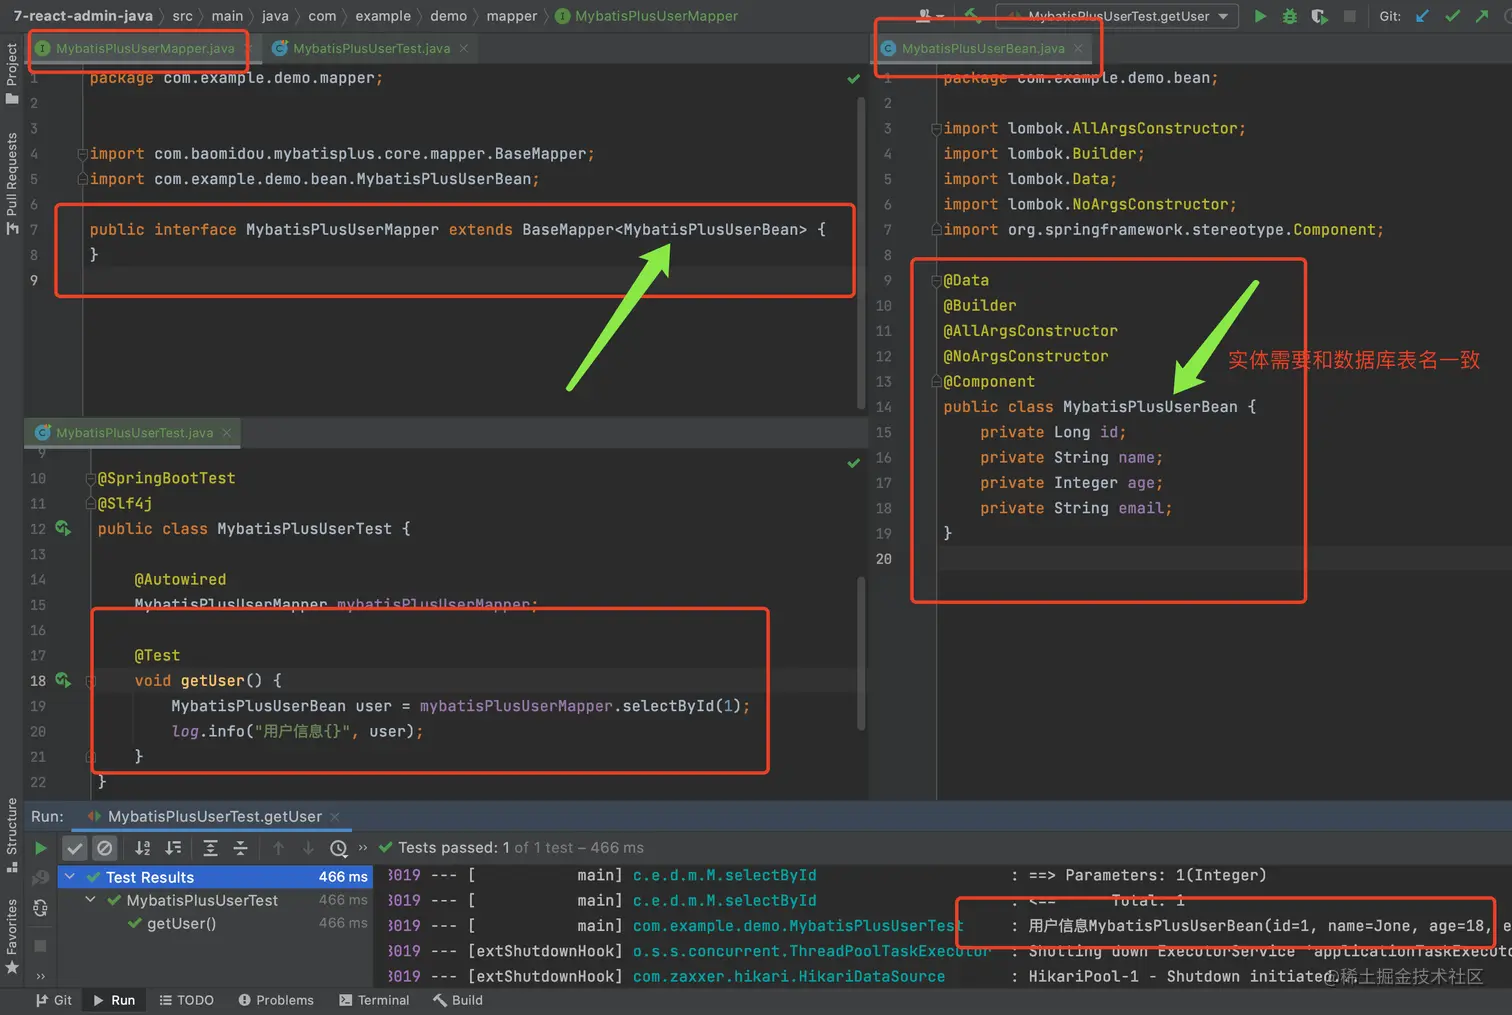Rerun tests with green play in Run panel
Screen dimensions: 1512x1015
41,848
